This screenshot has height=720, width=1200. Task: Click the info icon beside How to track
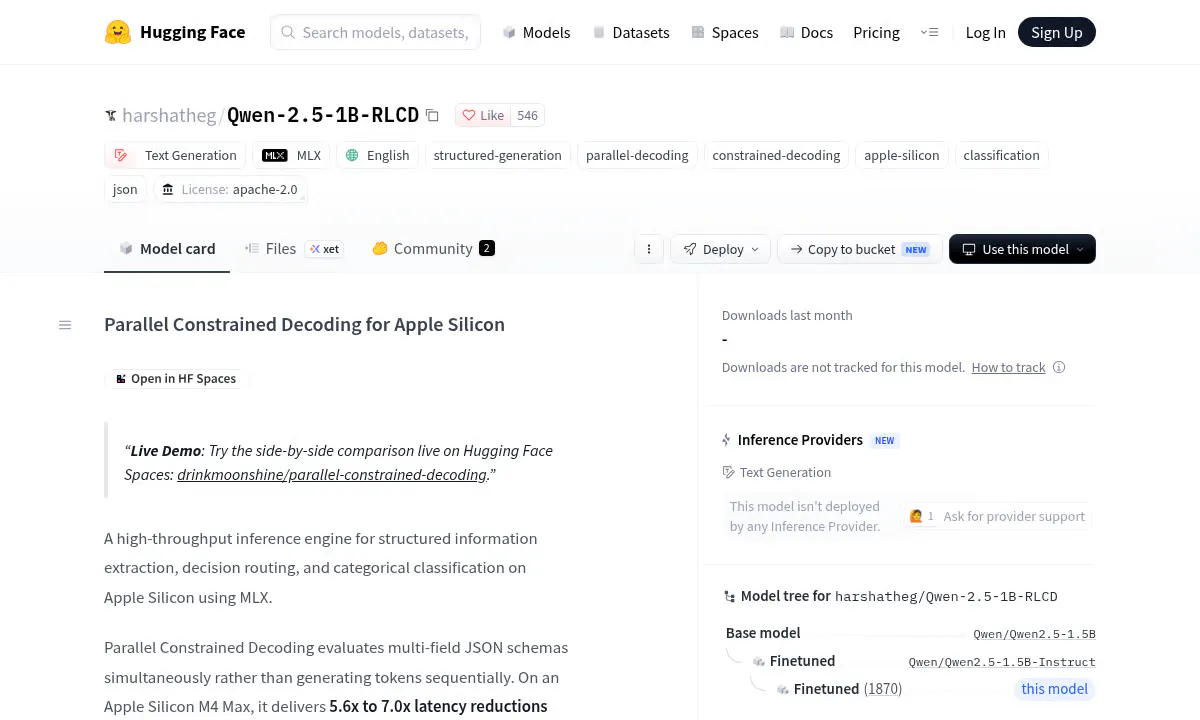[x=1059, y=367]
